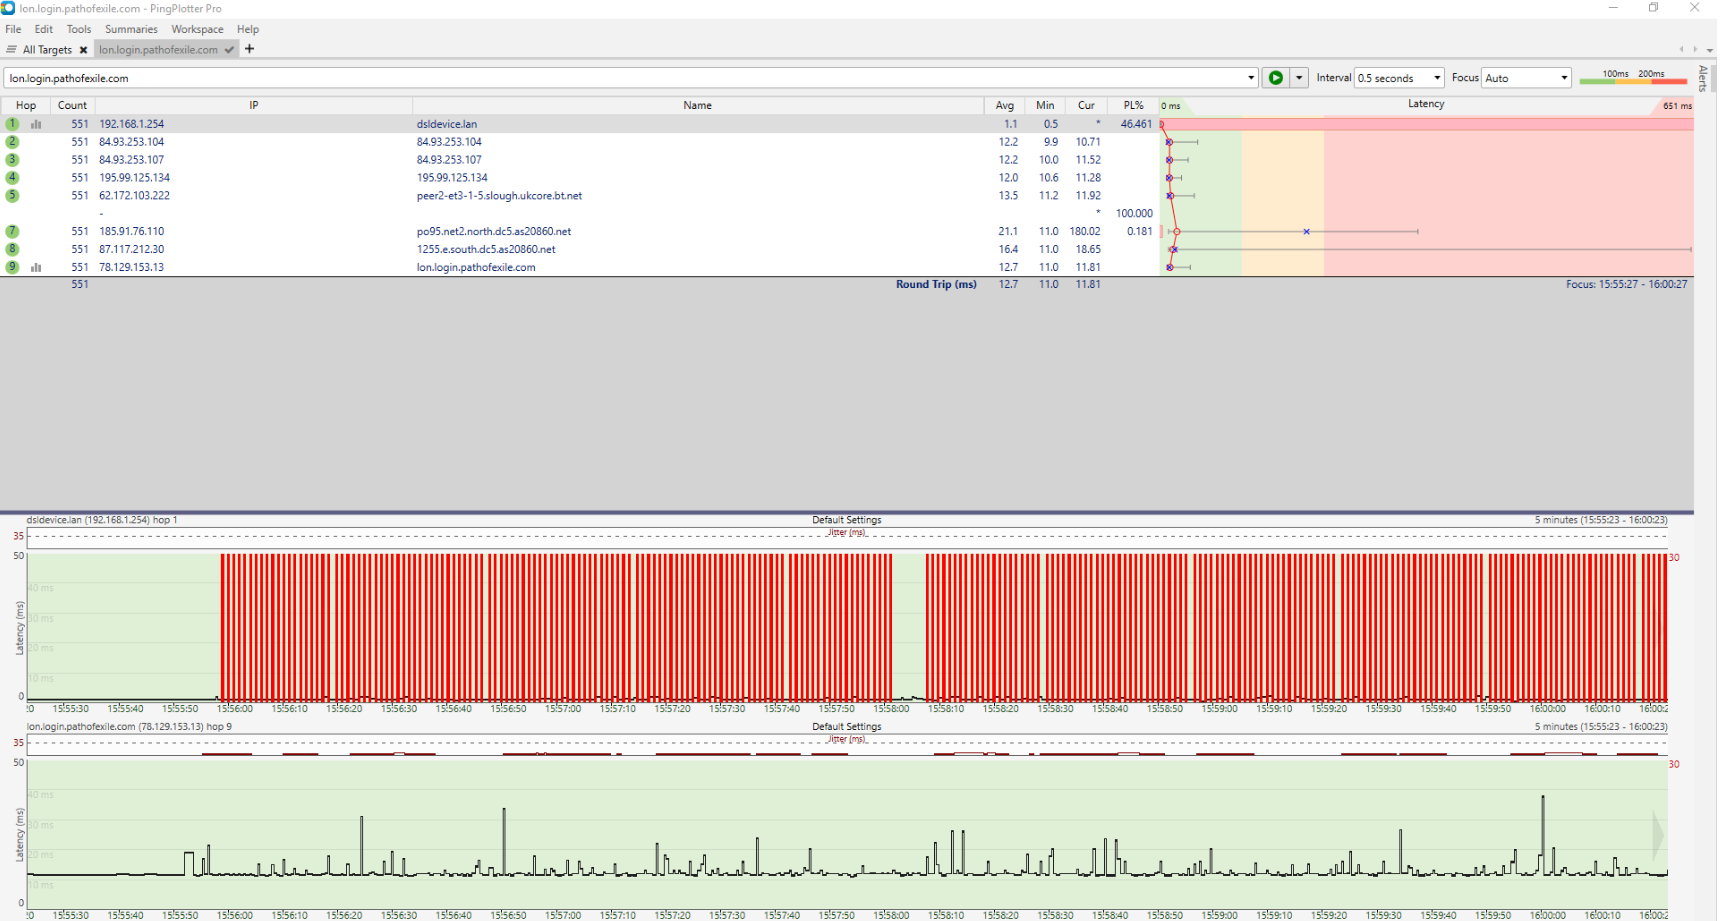The height and width of the screenshot is (921, 1723).
Task: Switch to lon.login.pathofexile.com tab
Action: (158, 50)
